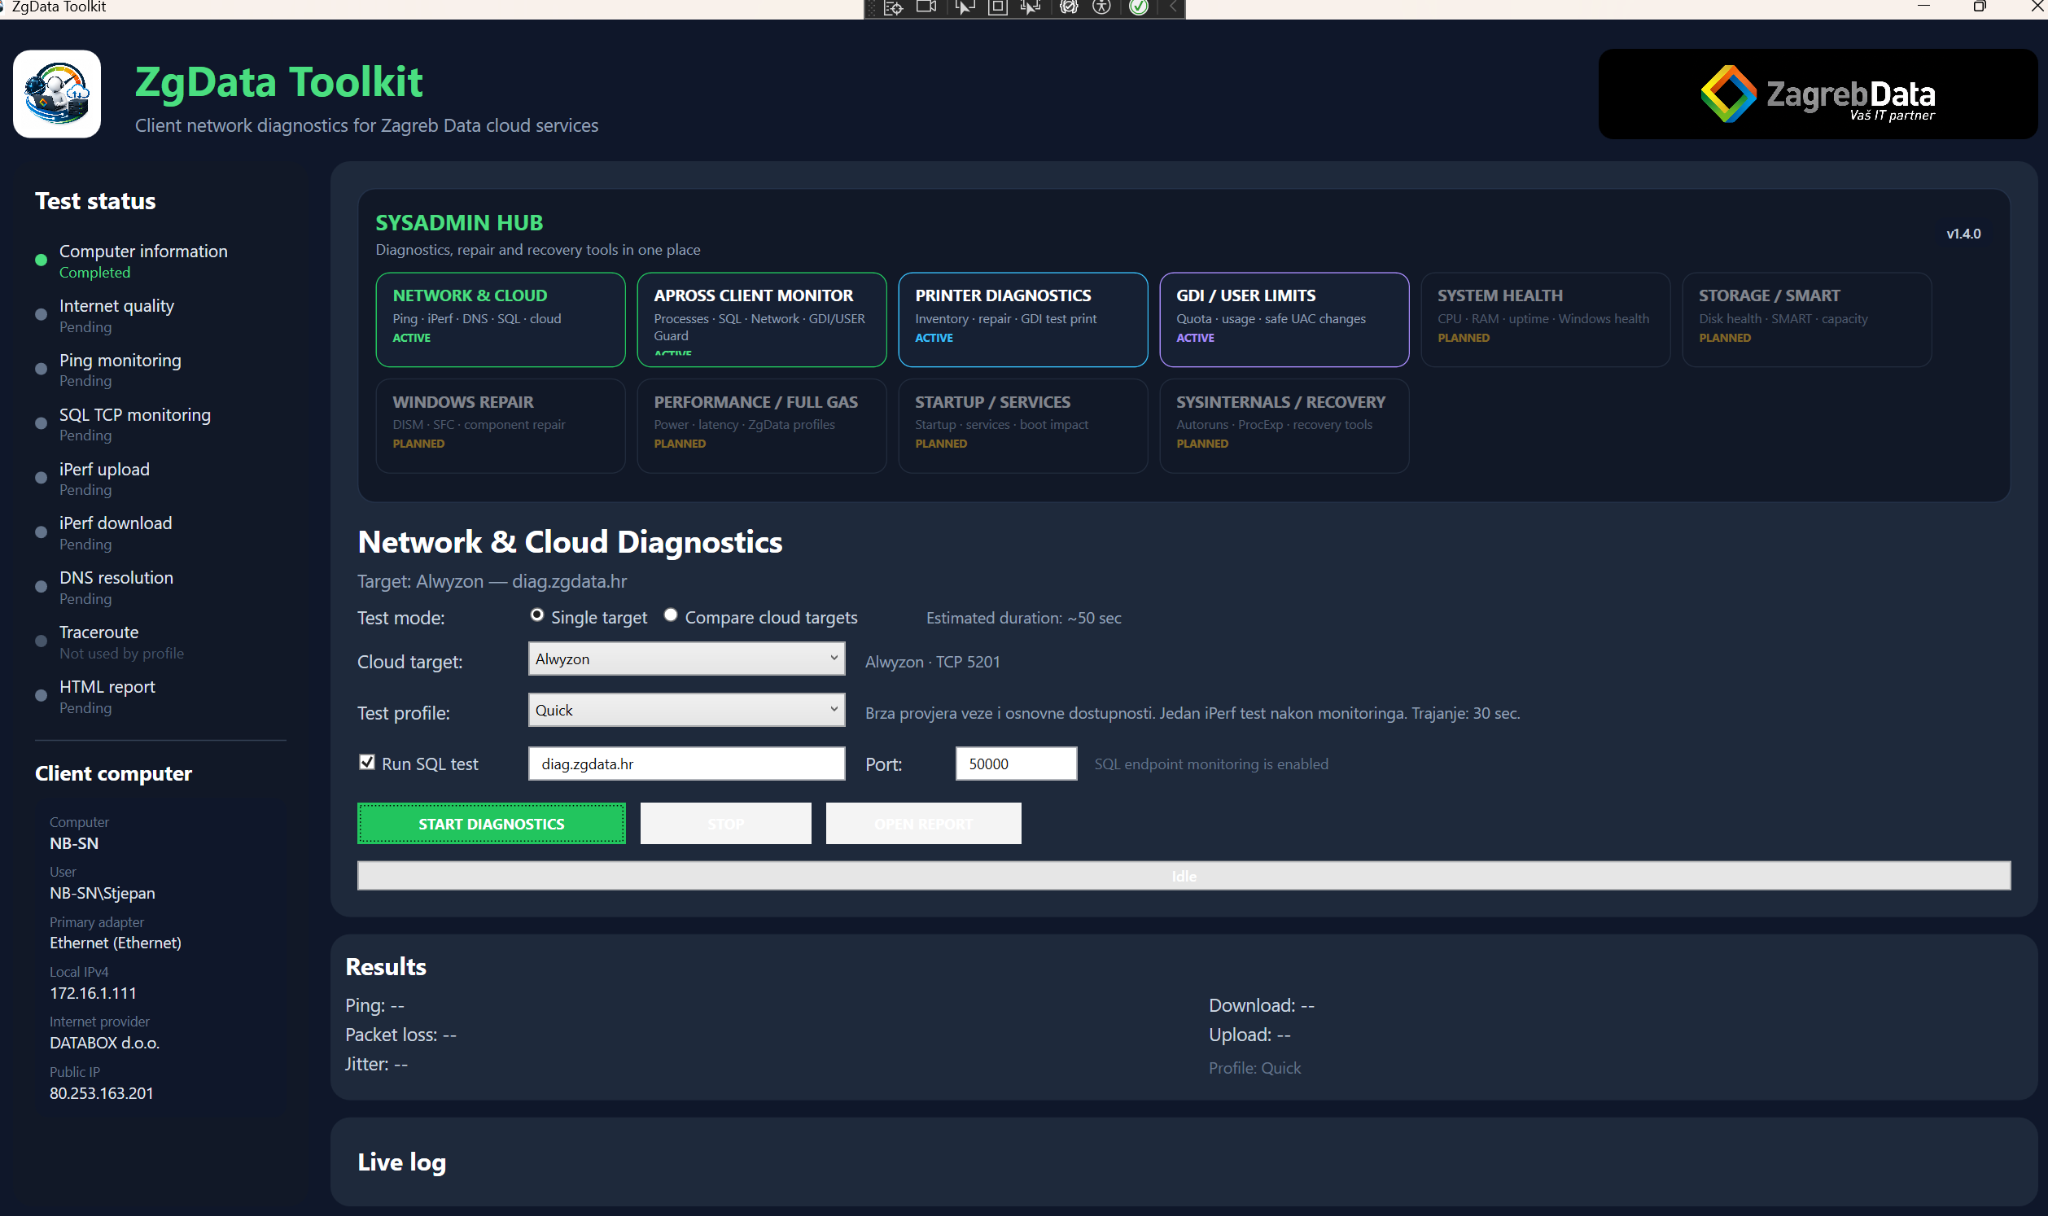The height and width of the screenshot is (1216, 2048).
Task: Click the public IP value 80.253.163.201
Action: pyautogui.click(x=102, y=1093)
